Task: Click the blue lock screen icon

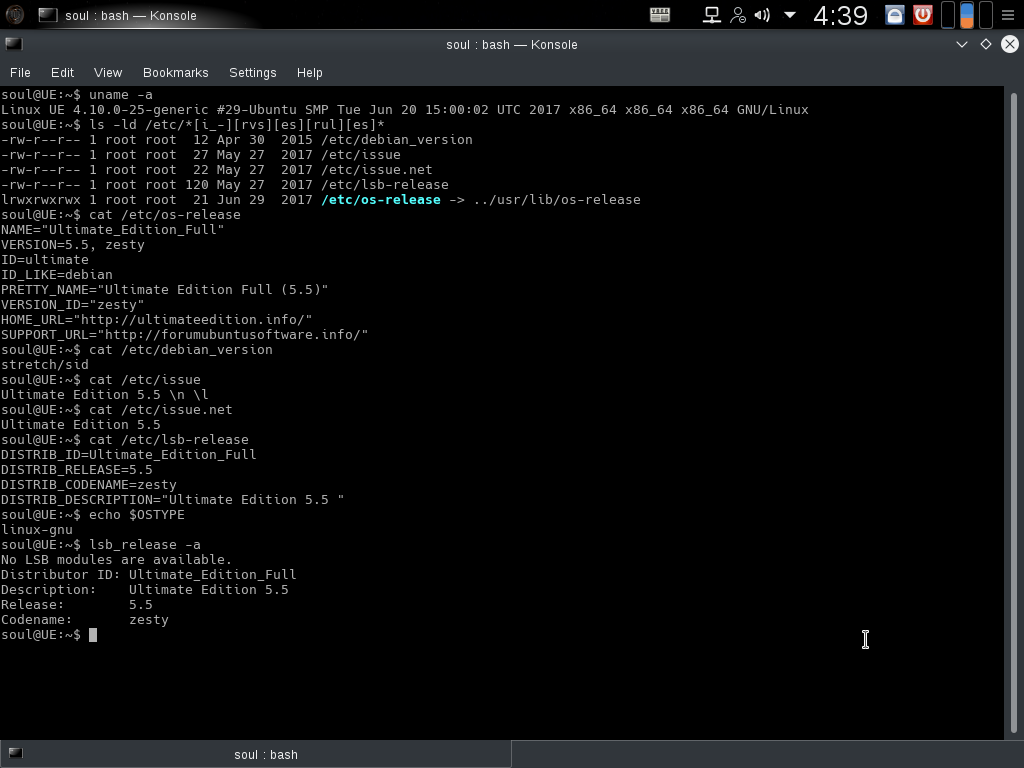Action: pos(895,14)
